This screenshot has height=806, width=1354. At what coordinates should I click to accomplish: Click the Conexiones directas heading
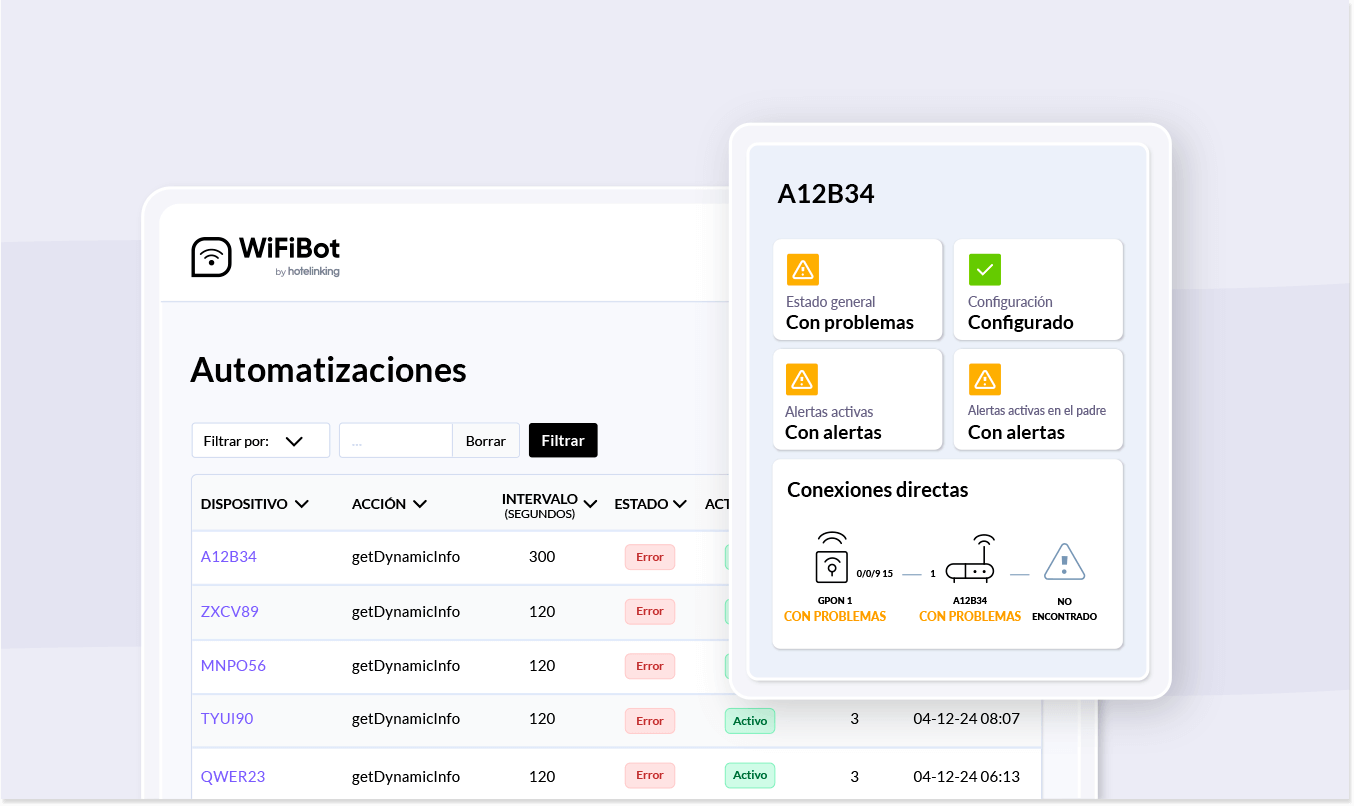878,490
